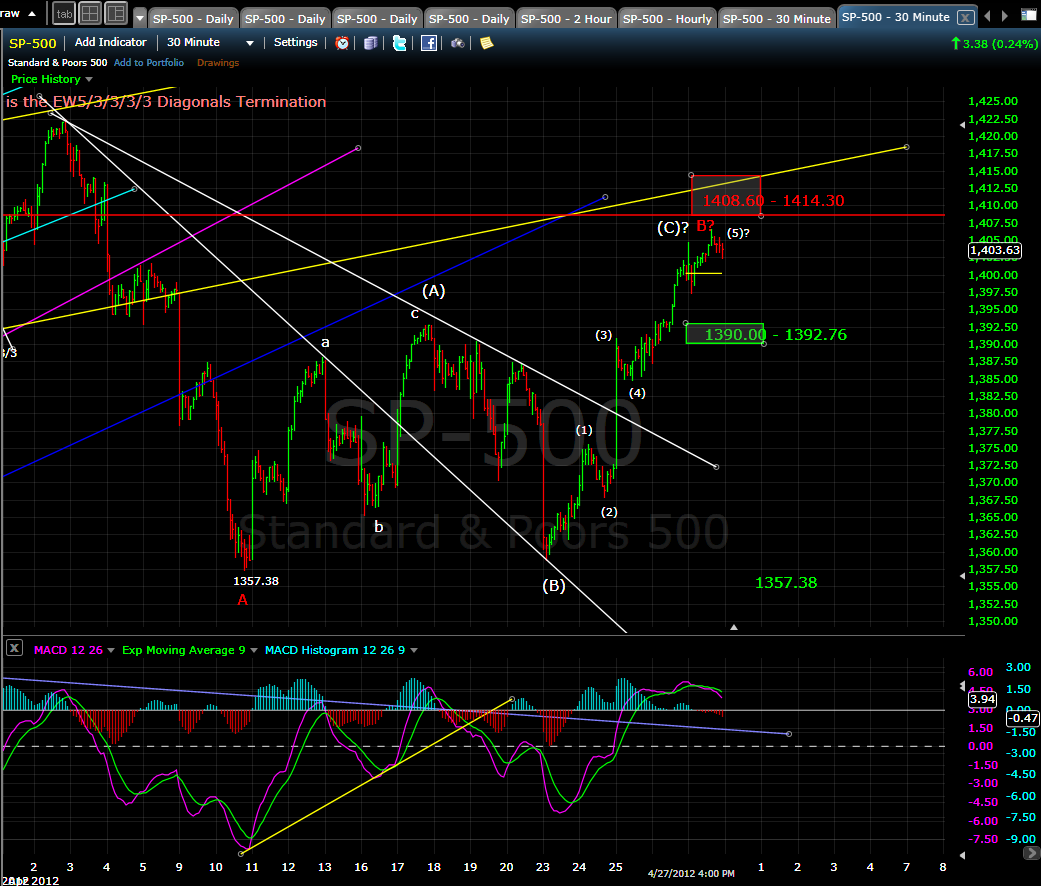Click the yellow SP-500 symbol label
This screenshot has width=1041, height=886.
pyautogui.click(x=33, y=43)
